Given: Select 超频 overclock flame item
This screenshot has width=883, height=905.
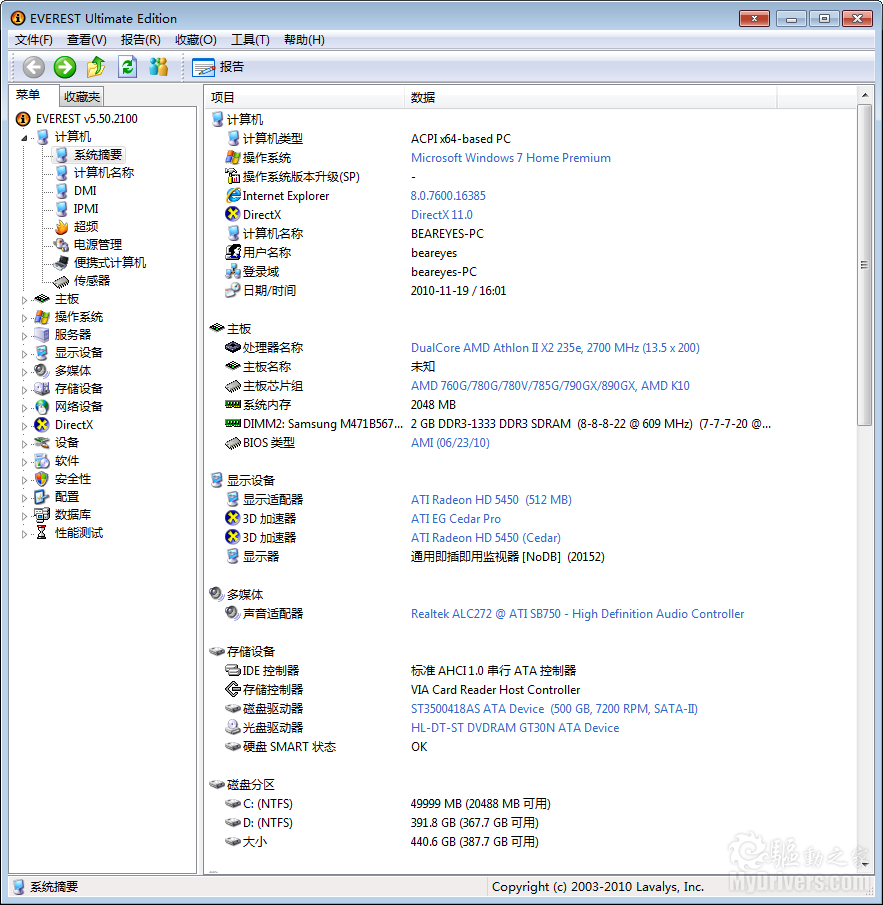Looking at the screenshot, I should pyautogui.click(x=85, y=227).
